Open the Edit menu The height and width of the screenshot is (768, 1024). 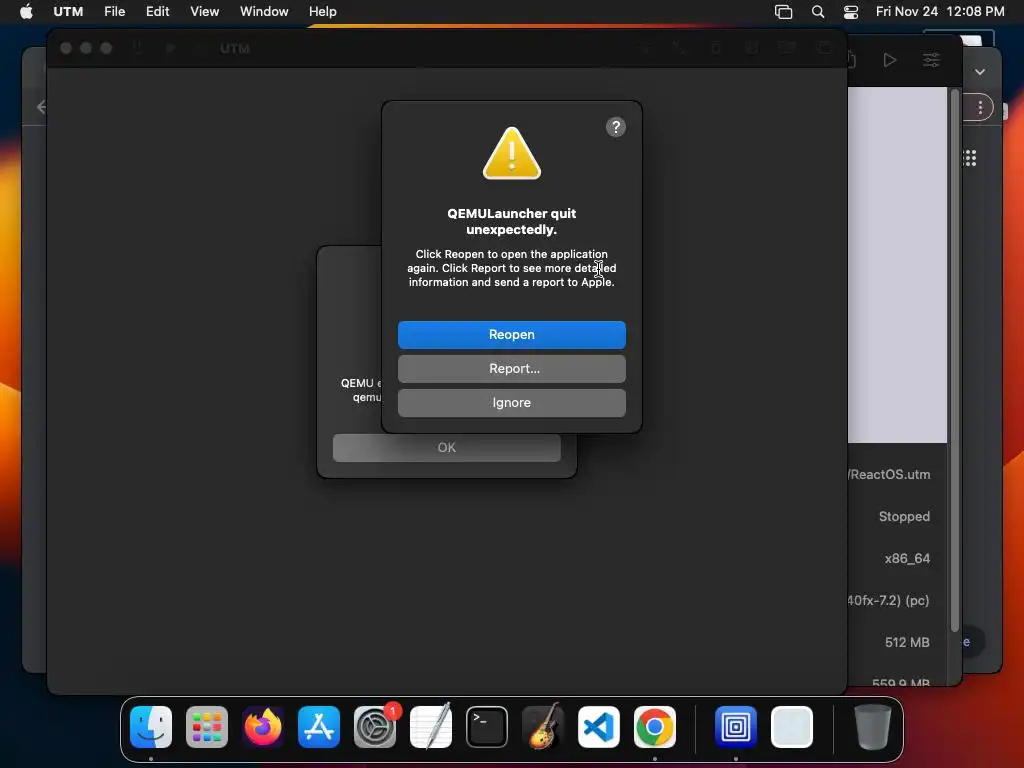click(157, 12)
